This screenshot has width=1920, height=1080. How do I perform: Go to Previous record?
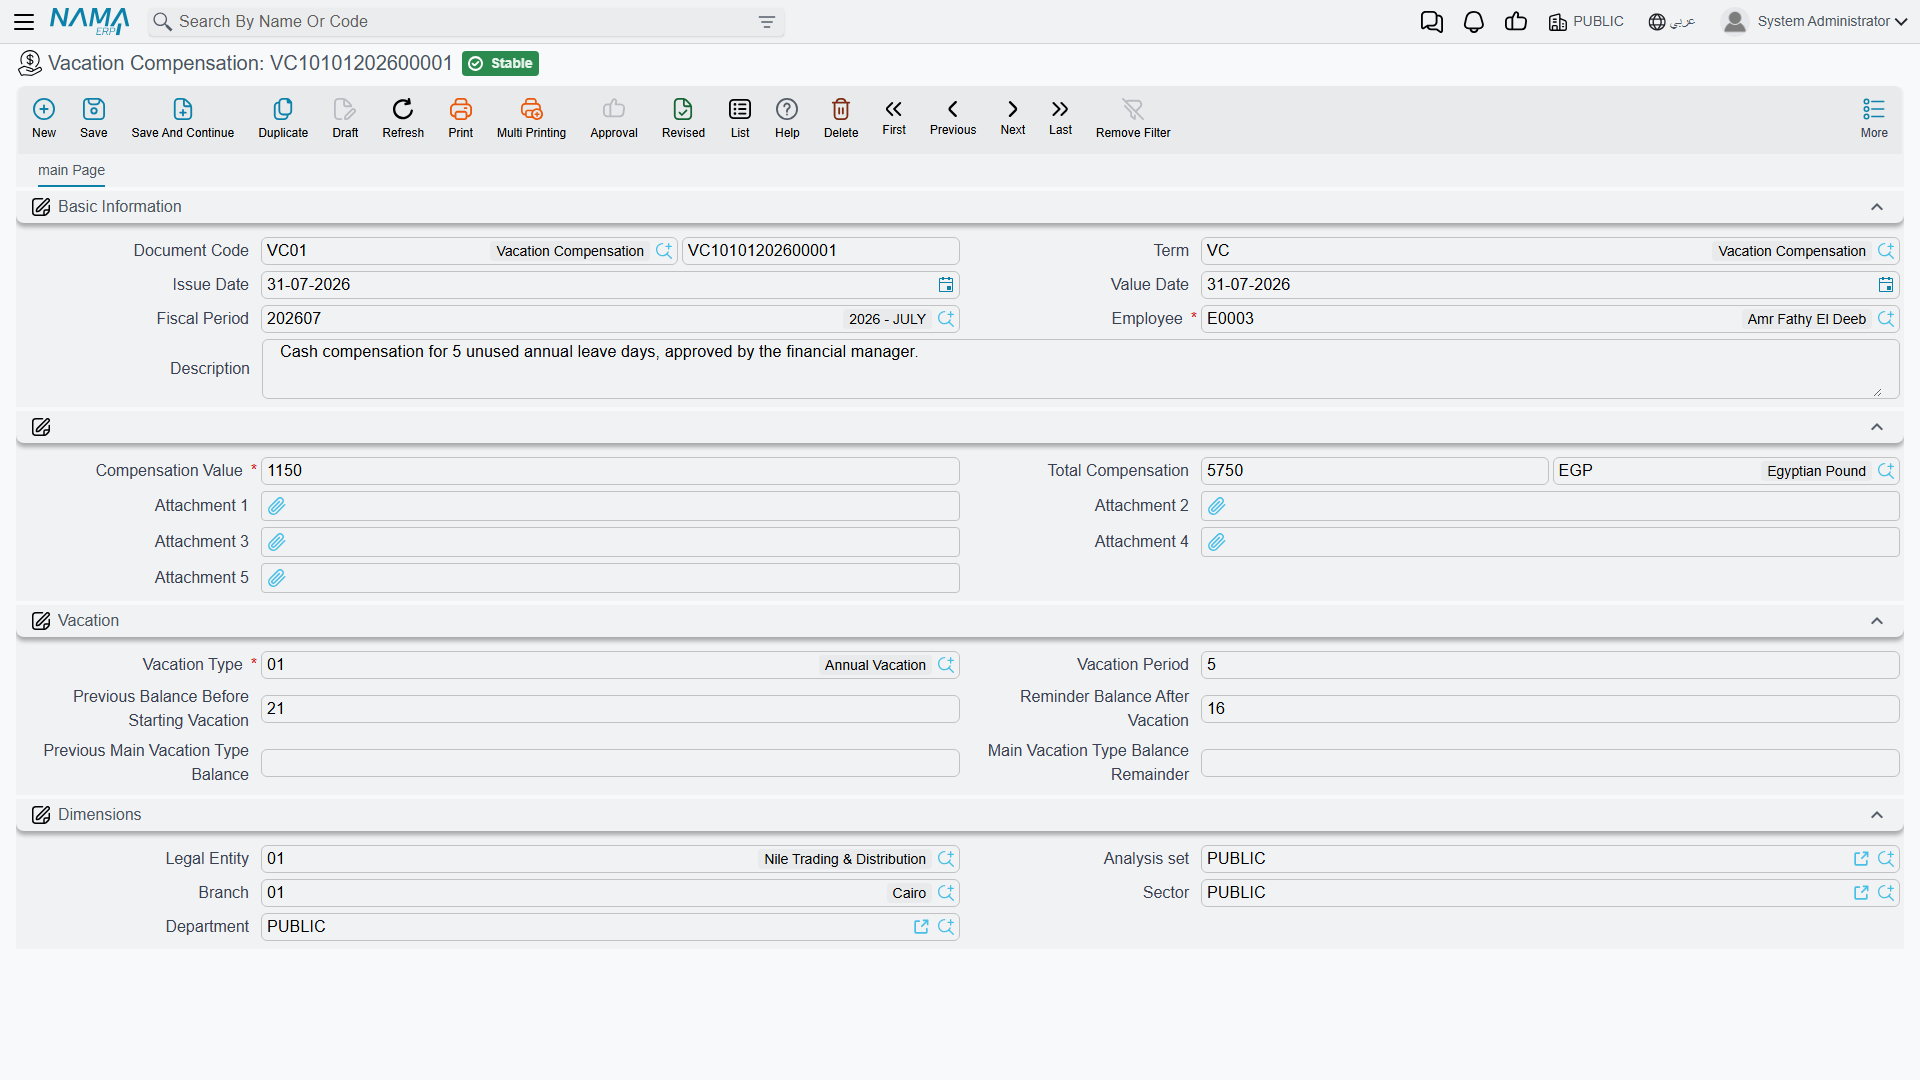click(x=953, y=117)
